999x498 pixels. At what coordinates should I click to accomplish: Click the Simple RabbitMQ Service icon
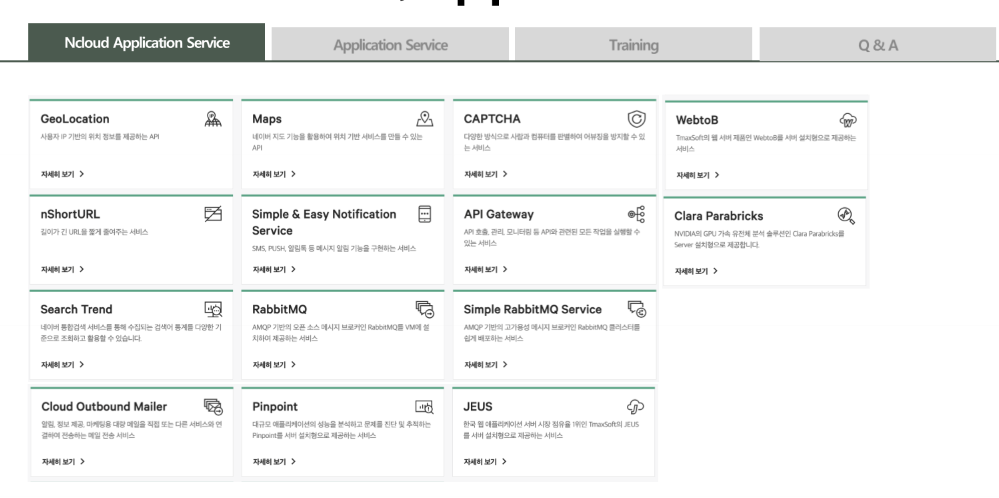click(636, 309)
